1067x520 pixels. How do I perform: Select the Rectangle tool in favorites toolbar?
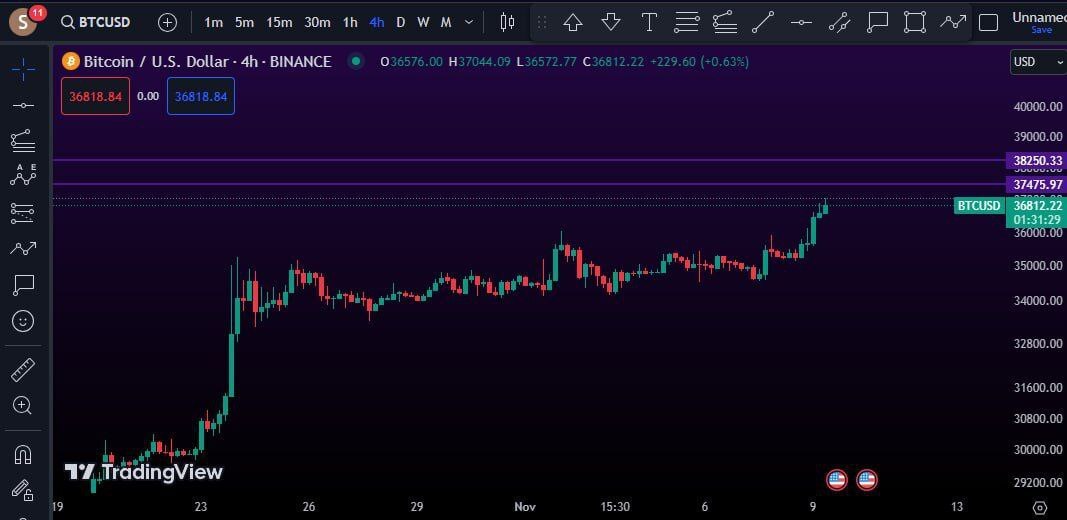coord(915,22)
